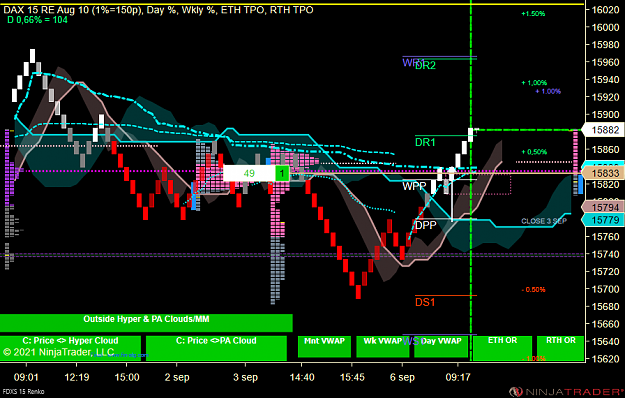625x398 pixels.
Task: Click the blue +1.00% weekly level label
Action: [x=548, y=91]
